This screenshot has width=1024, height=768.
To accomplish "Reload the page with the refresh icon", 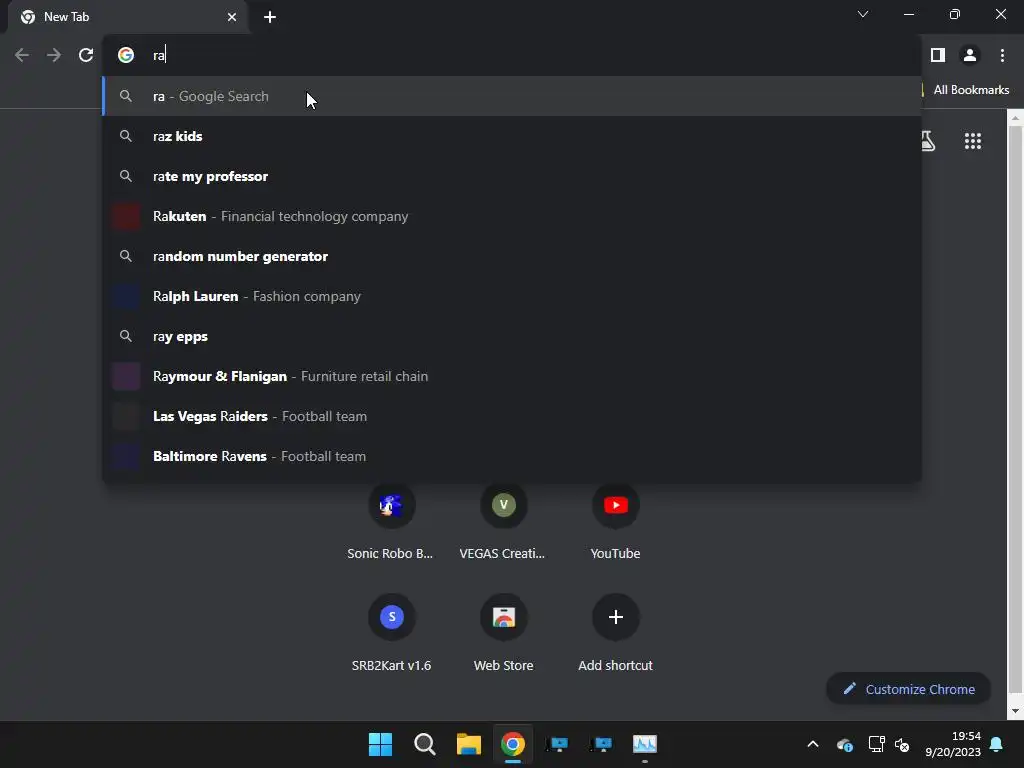I will [x=86, y=56].
